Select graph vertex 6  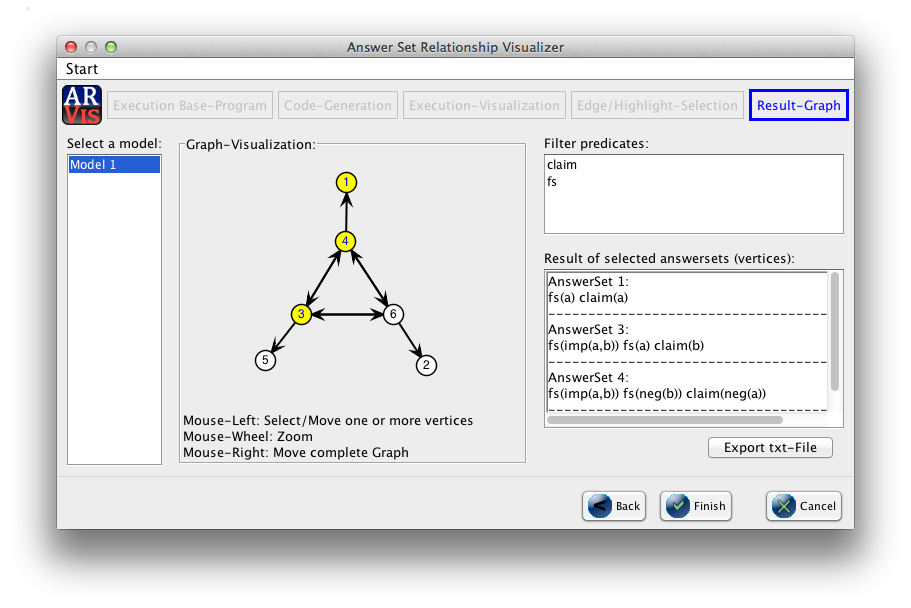(x=393, y=314)
